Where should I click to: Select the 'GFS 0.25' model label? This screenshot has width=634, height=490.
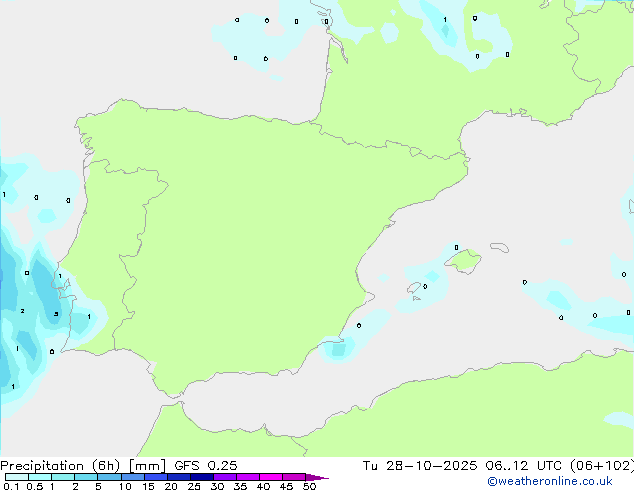(205, 466)
